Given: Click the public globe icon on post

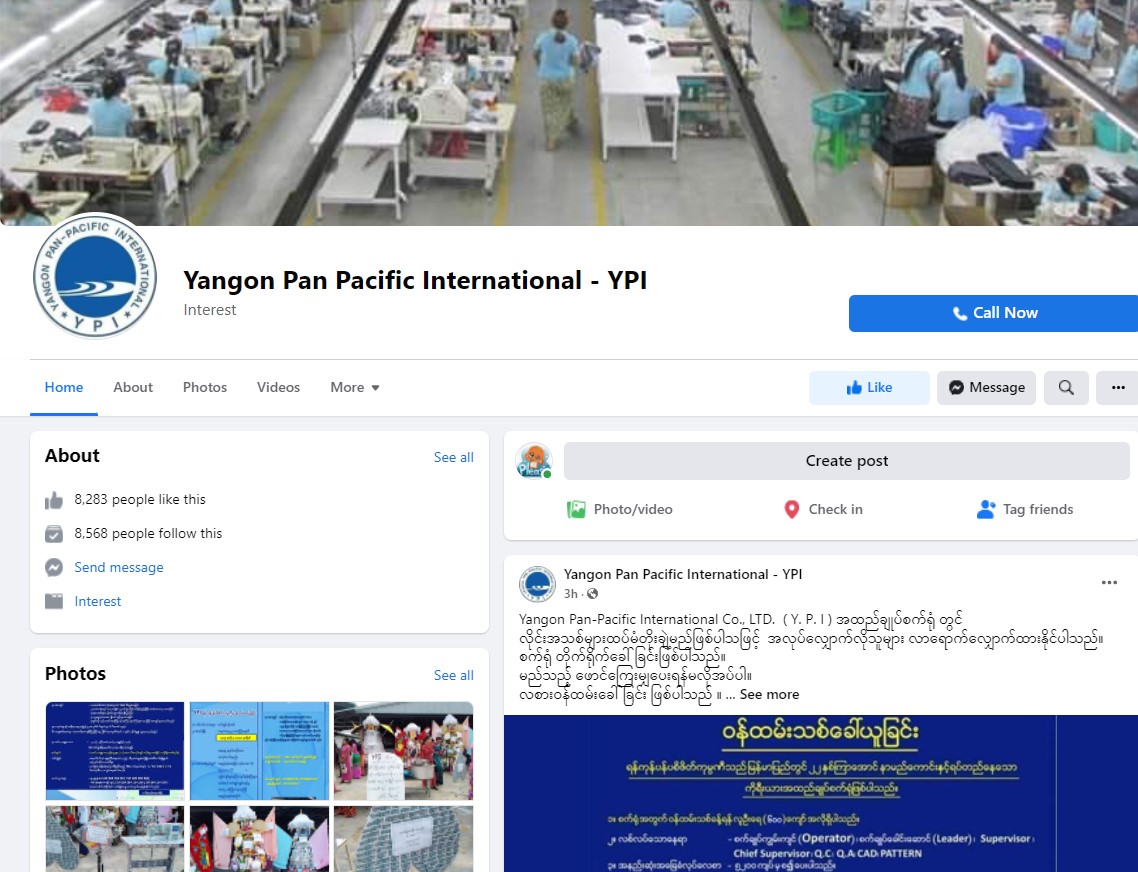Looking at the screenshot, I should click(592, 594).
